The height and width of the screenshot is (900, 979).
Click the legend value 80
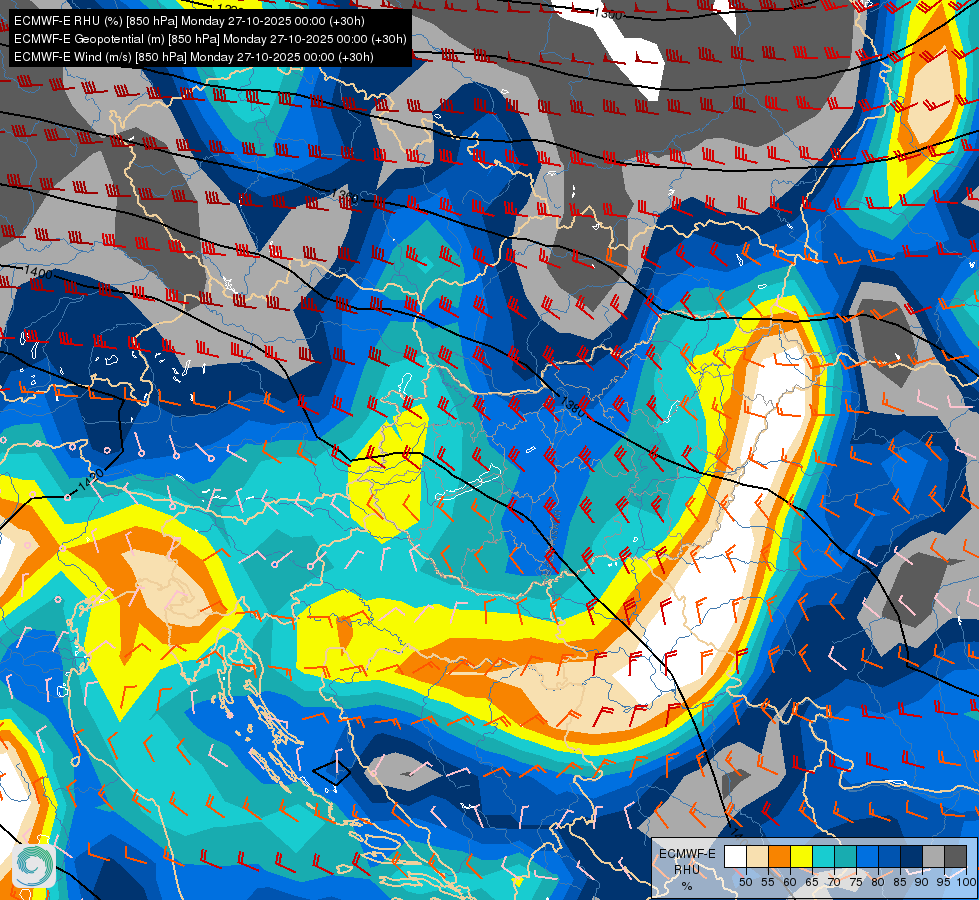tap(878, 882)
